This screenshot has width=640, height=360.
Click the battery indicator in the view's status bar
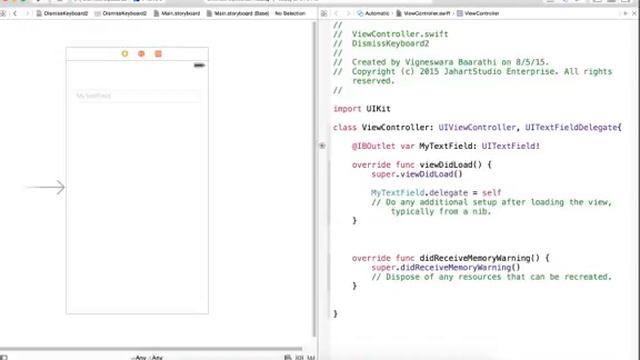pyautogui.click(x=199, y=65)
